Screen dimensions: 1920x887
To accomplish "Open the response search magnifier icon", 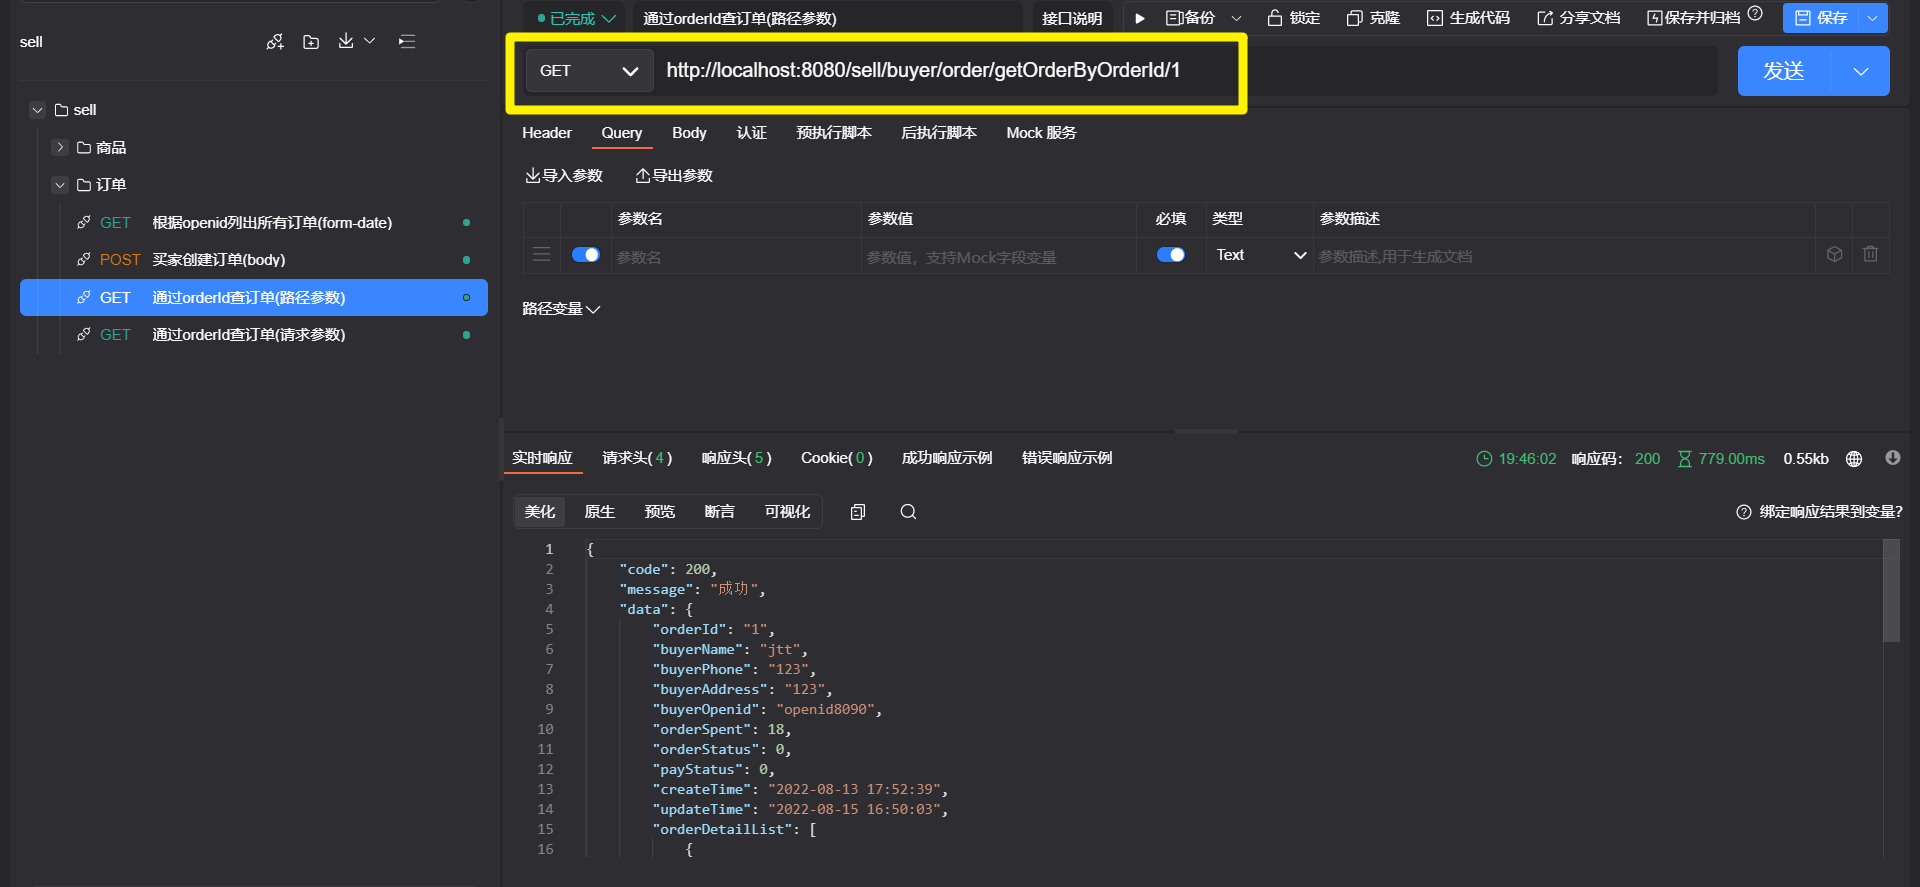I will click(x=908, y=512).
